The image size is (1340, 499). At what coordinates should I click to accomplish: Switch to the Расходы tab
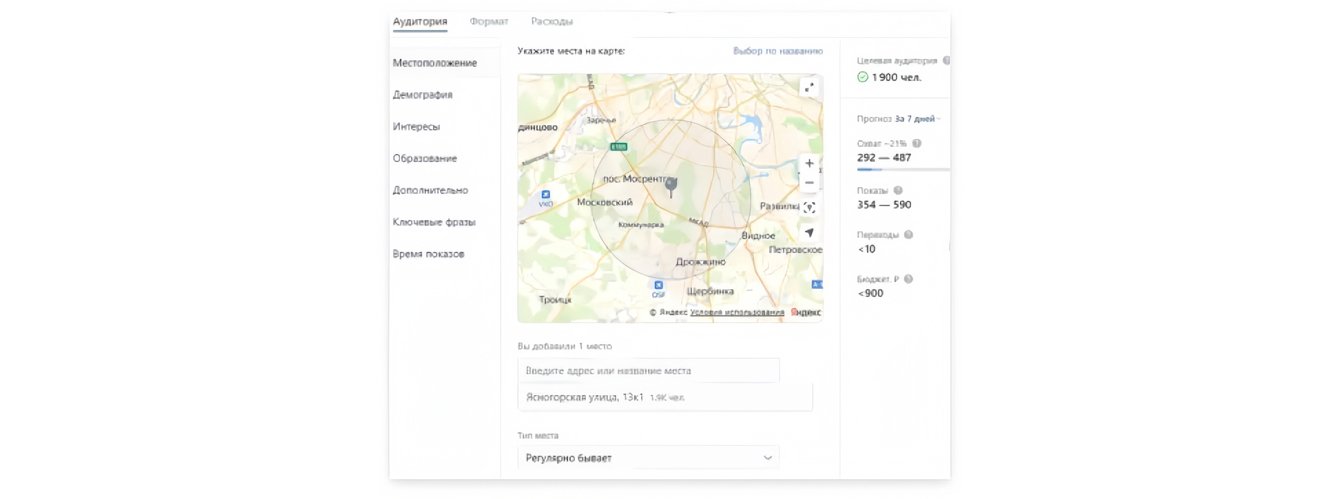click(x=552, y=21)
